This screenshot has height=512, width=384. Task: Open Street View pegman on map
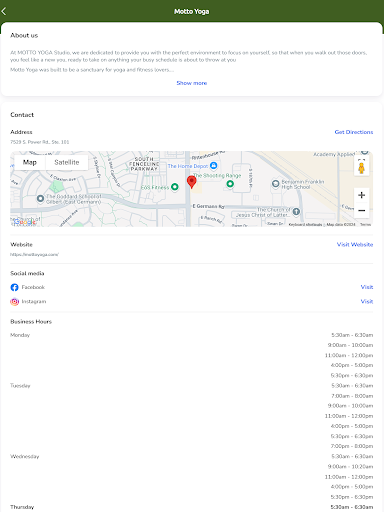tap(361, 167)
